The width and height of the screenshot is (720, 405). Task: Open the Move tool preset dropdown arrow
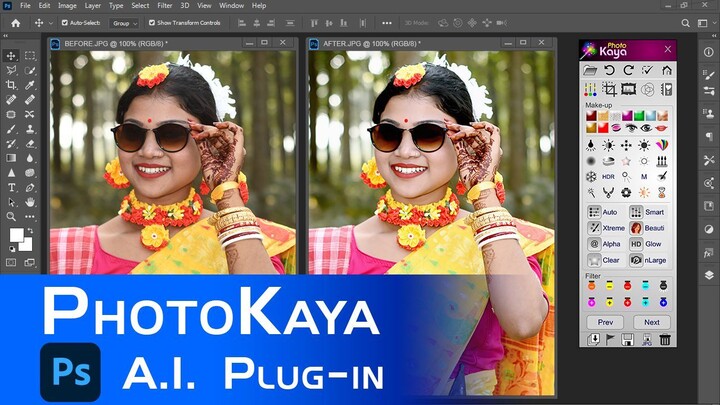[51, 23]
